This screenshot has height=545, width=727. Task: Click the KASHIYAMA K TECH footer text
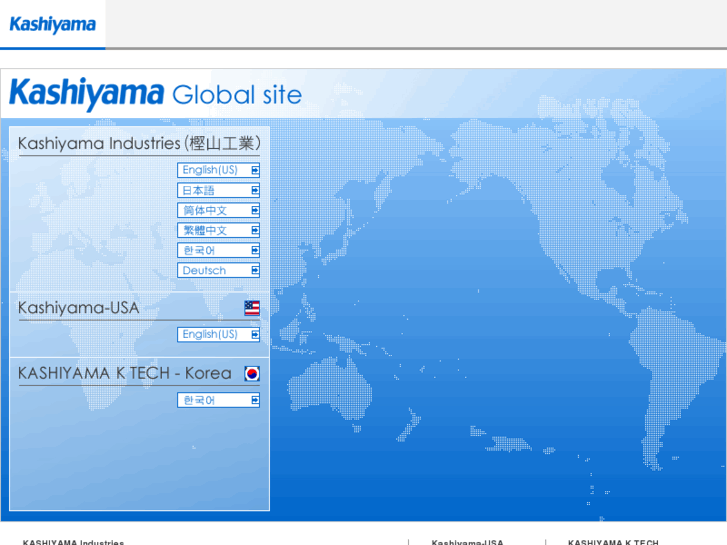613,542
